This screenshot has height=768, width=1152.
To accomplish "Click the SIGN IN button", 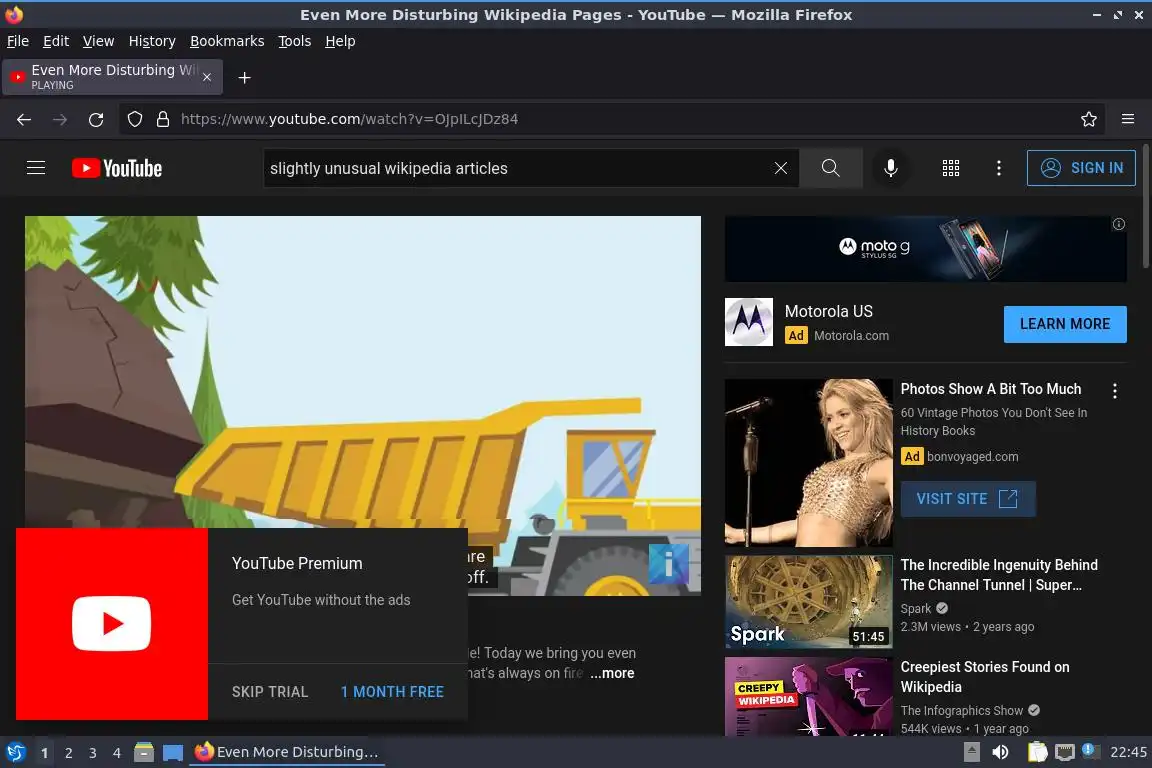I will [x=1081, y=168].
